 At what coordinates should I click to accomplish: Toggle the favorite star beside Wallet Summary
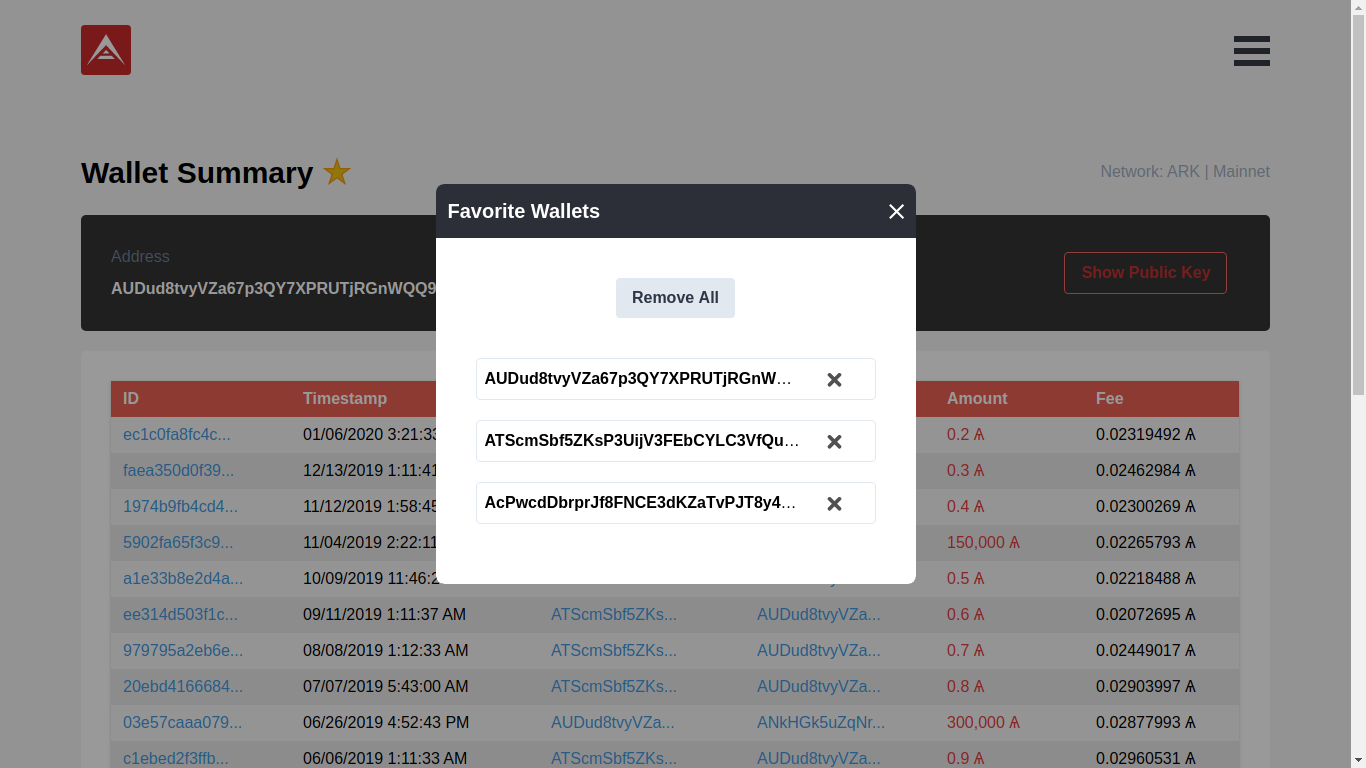(x=337, y=173)
